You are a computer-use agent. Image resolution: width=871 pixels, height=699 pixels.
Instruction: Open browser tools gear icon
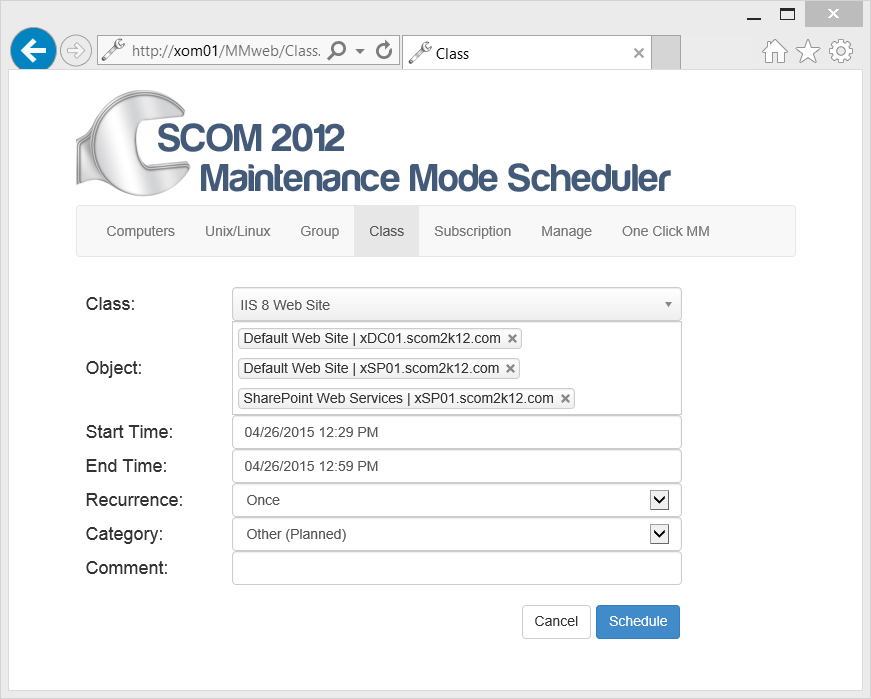pos(841,51)
